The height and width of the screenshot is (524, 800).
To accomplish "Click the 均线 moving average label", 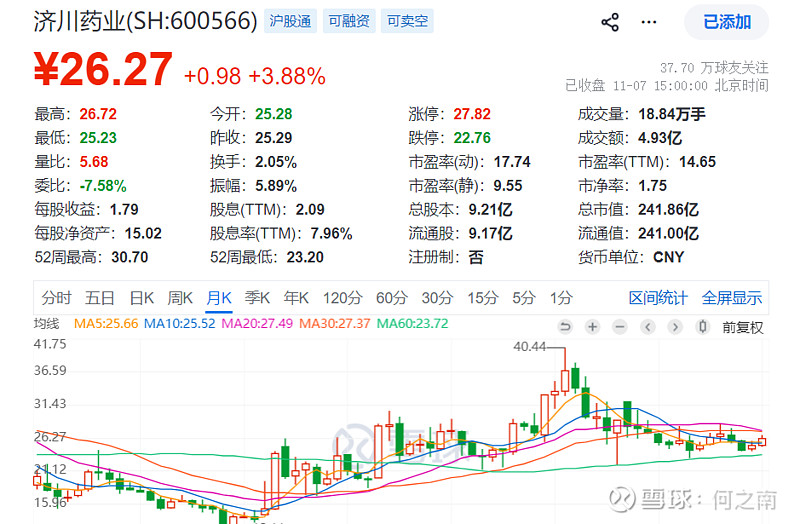I will [x=46, y=323].
